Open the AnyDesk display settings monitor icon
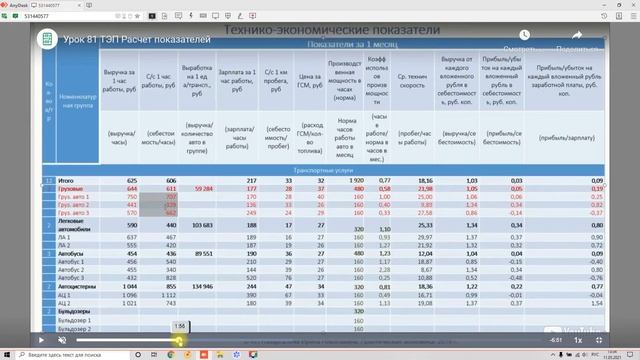 tap(215, 16)
